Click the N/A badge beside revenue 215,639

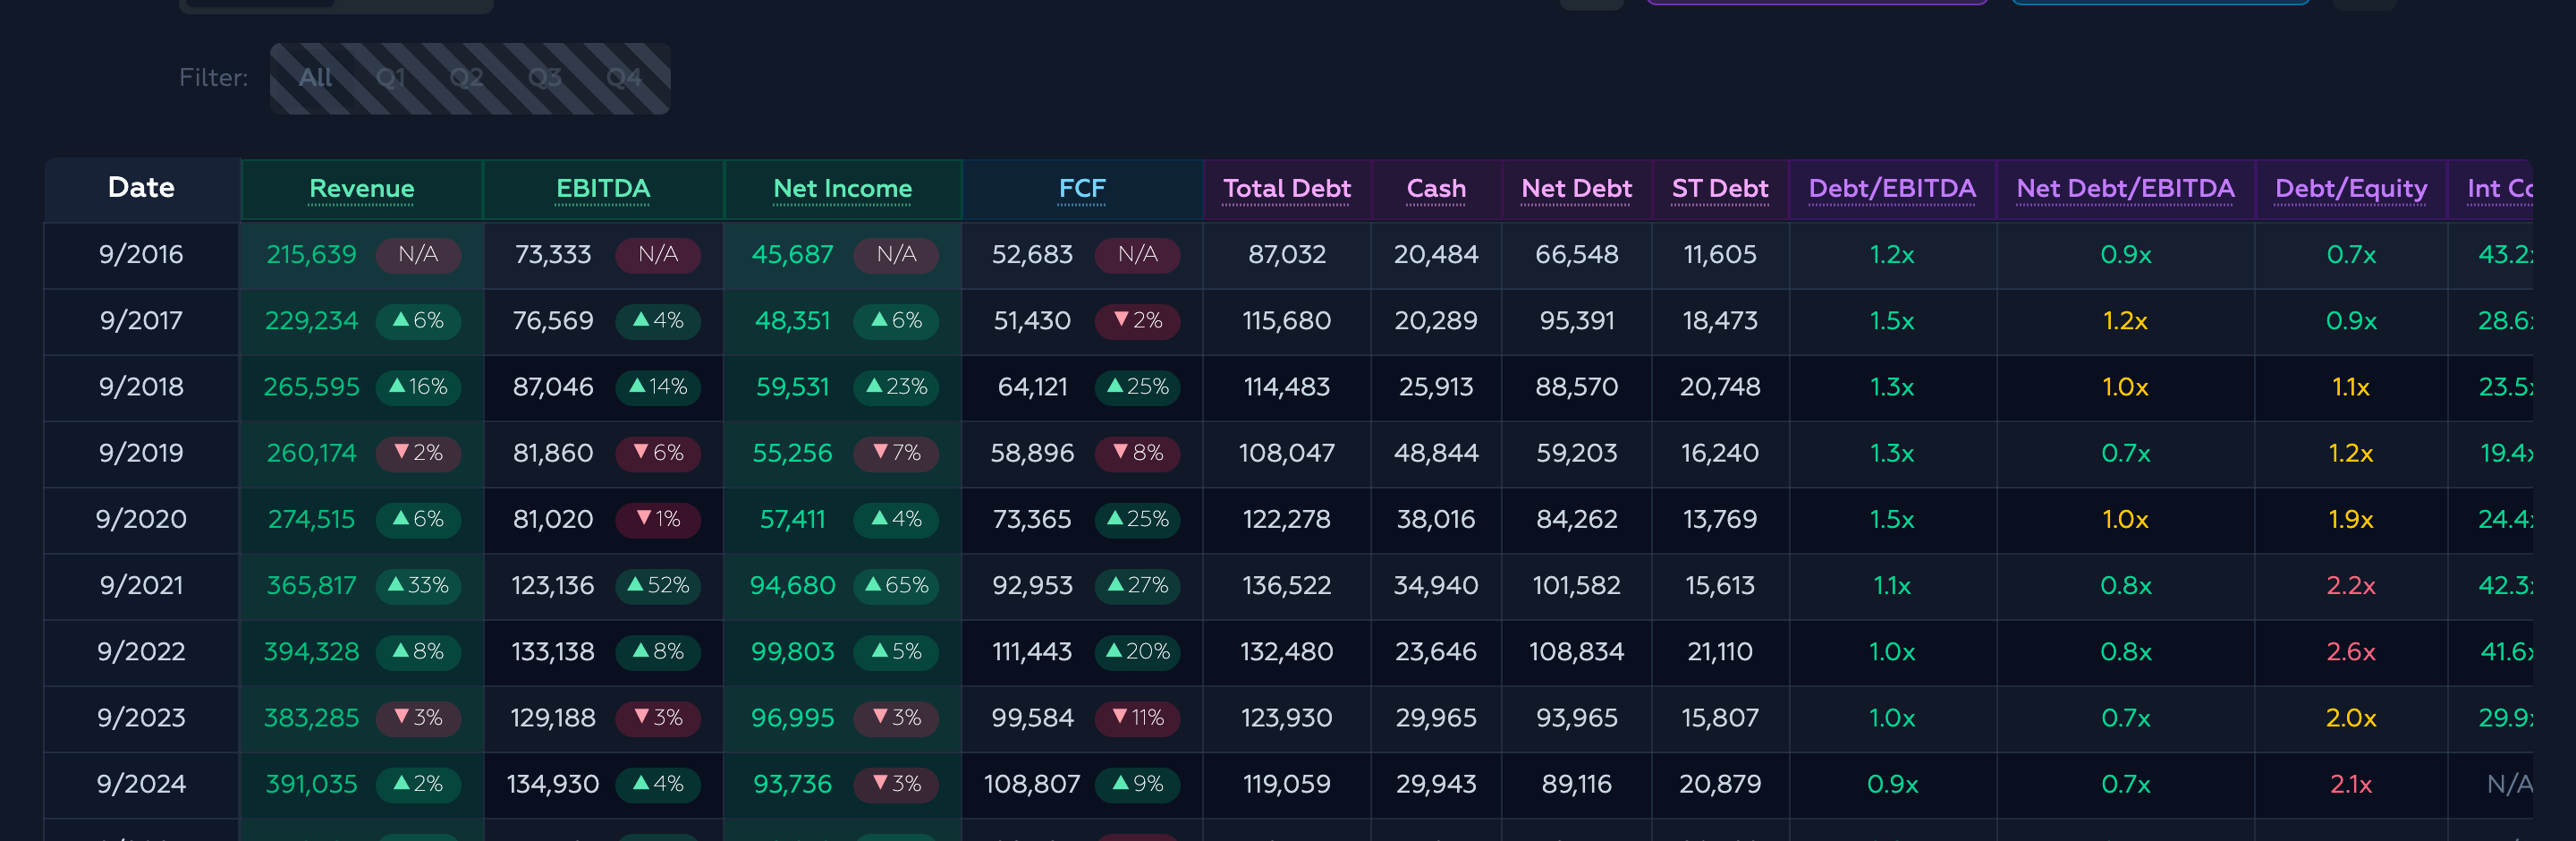click(418, 255)
